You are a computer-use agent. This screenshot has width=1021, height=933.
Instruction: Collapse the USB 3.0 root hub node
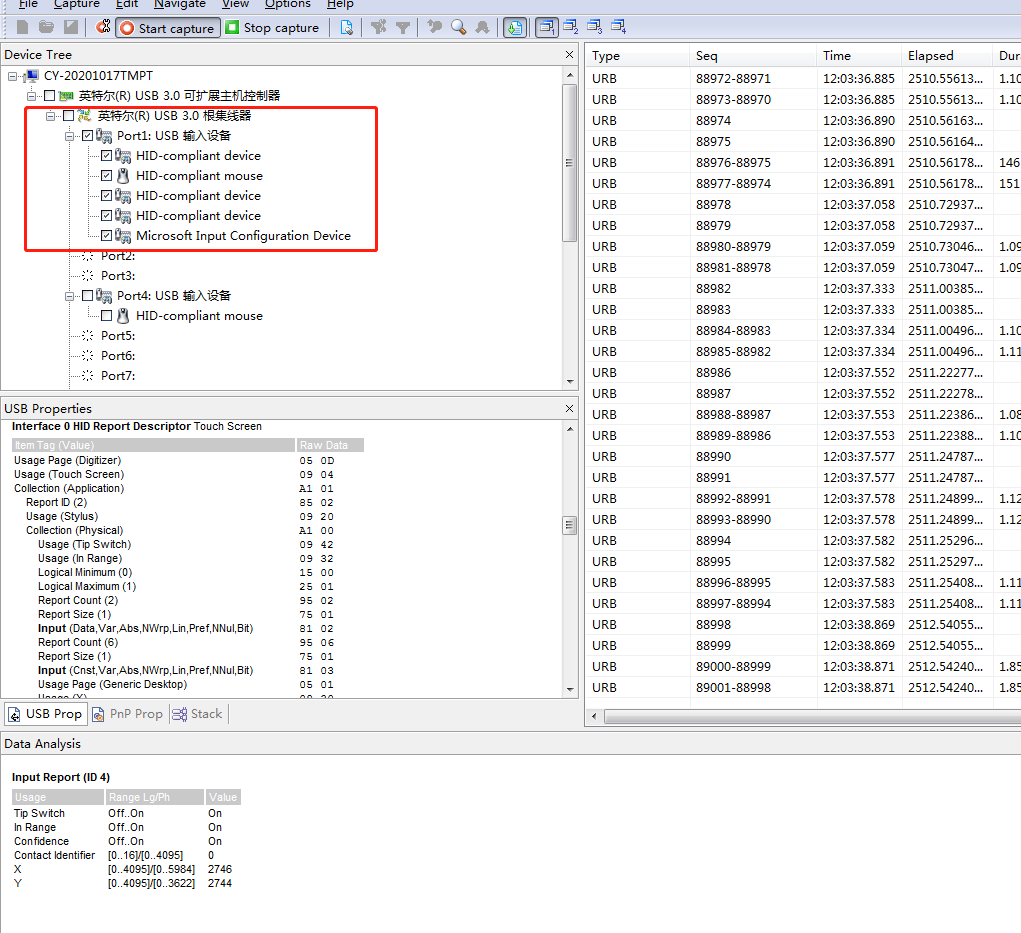point(50,115)
